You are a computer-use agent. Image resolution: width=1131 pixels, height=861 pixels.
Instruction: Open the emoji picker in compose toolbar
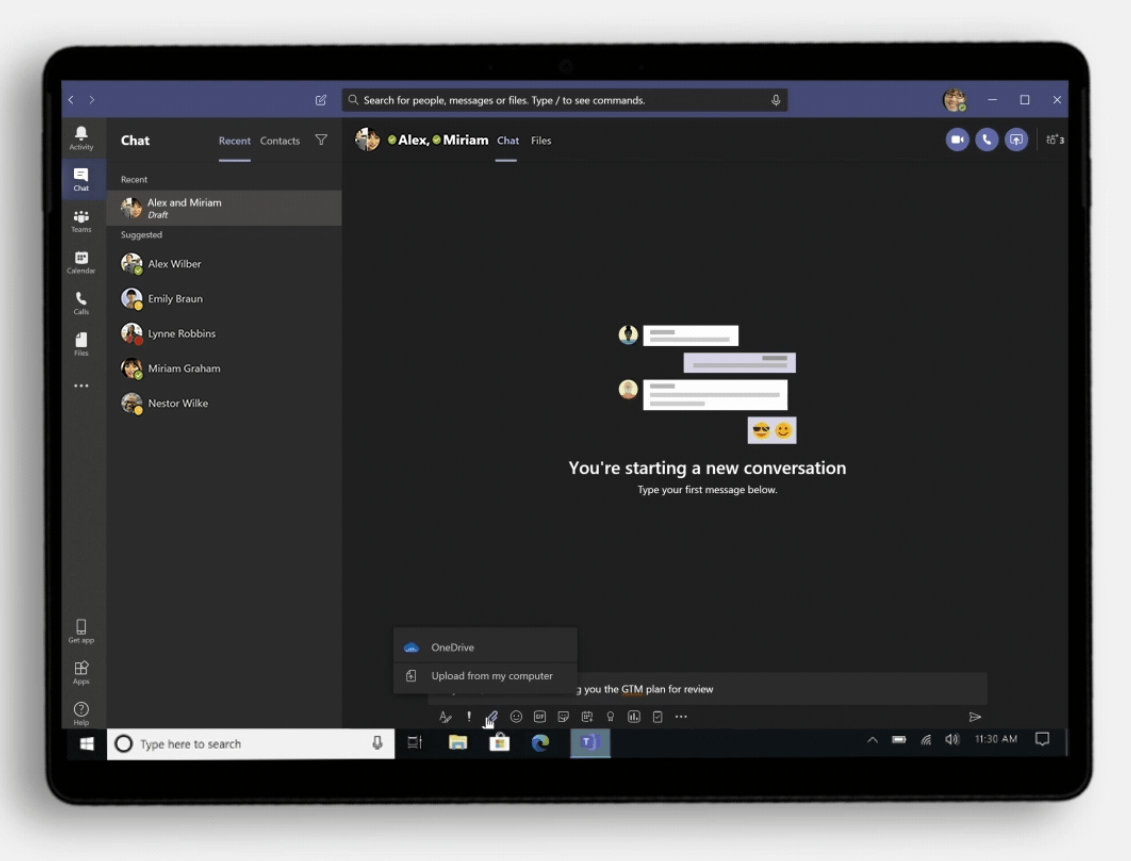click(x=516, y=717)
